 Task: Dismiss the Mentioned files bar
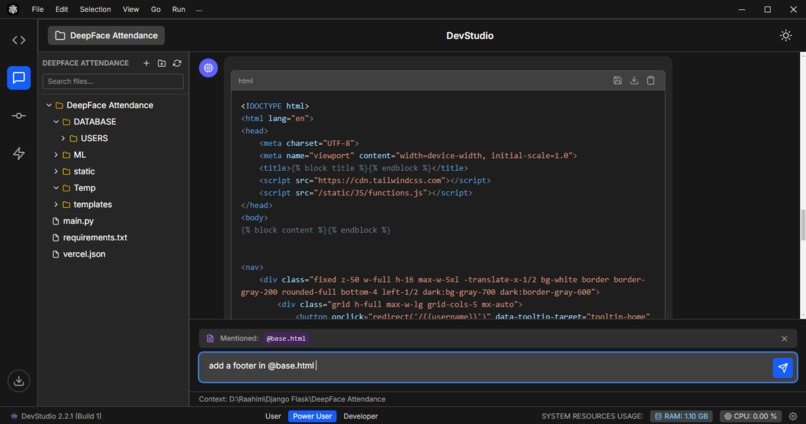click(x=784, y=339)
